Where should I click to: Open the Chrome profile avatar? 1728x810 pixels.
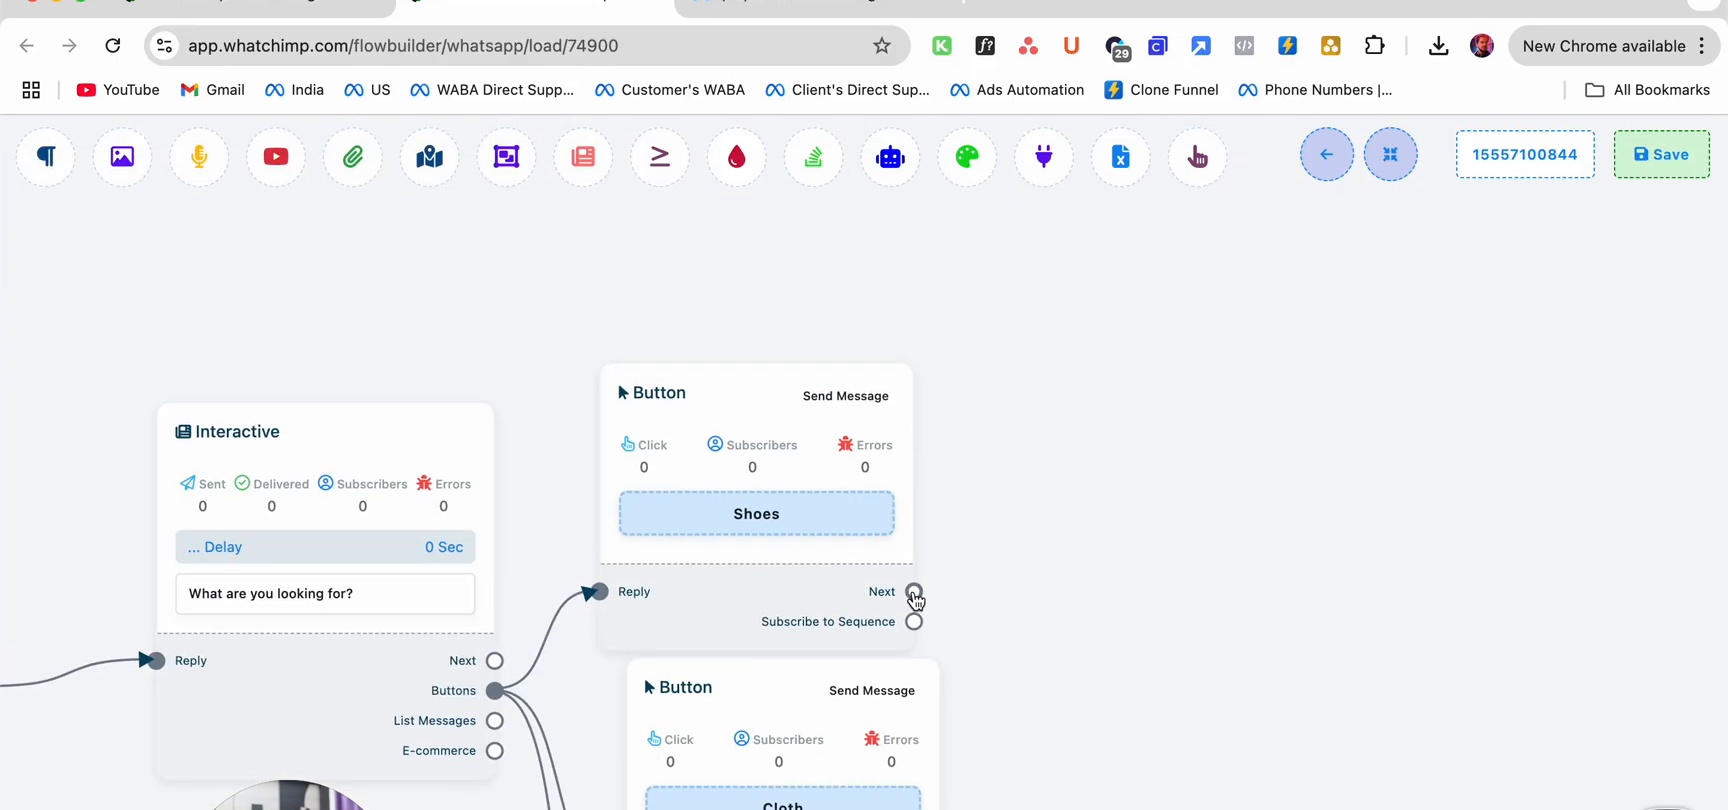[1482, 46]
